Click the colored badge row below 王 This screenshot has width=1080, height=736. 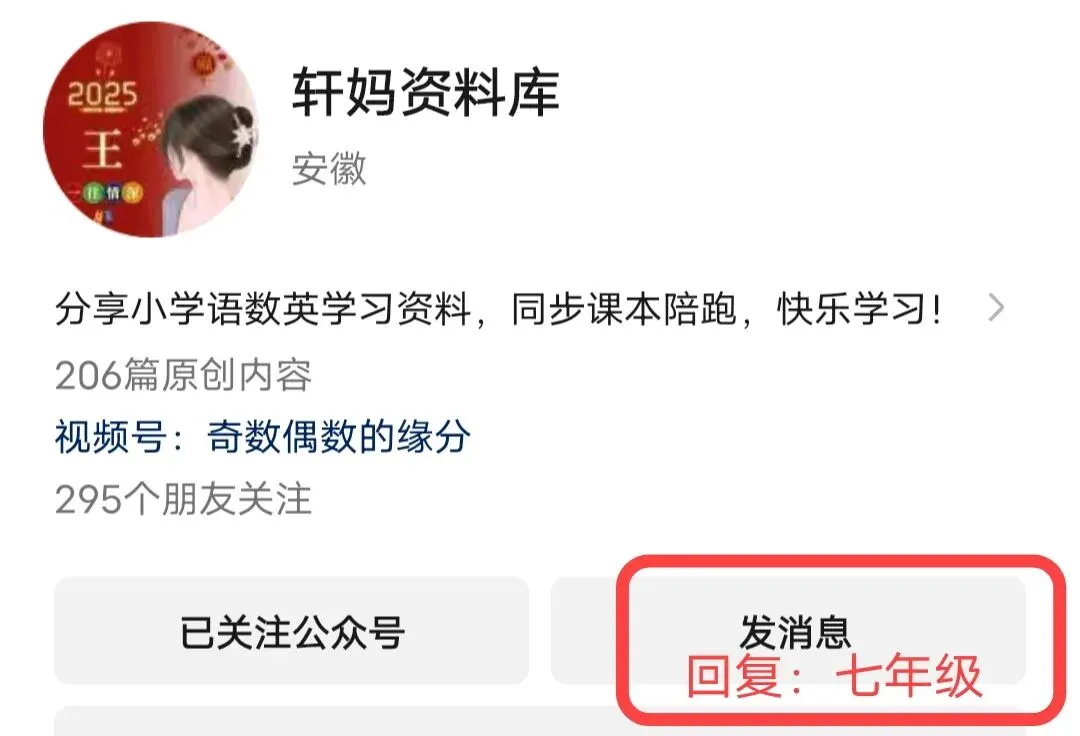pyautogui.click(x=112, y=193)
